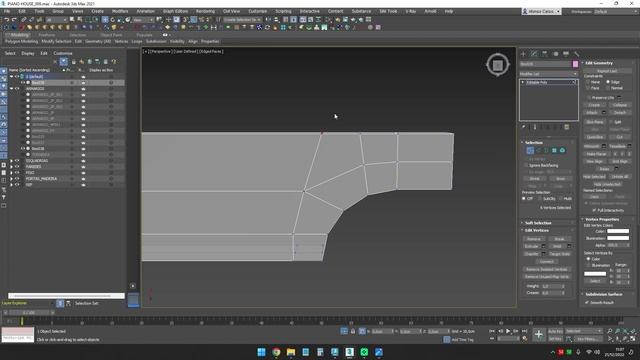Expand the ESQUADRIAS layer
This screenshot has width=640, height=360.
click(11, 161)
